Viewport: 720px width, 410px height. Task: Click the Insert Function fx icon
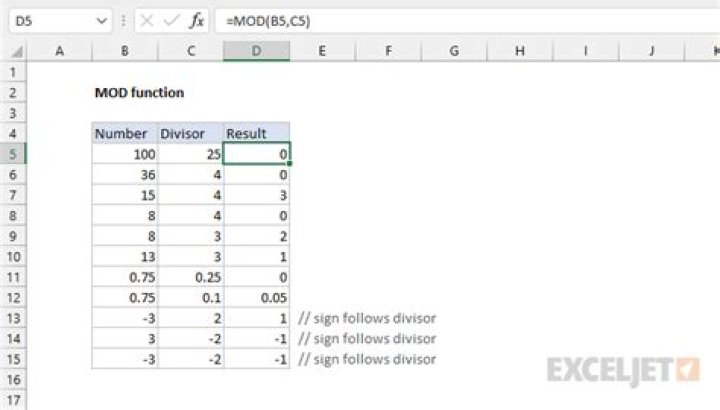(198, 19)
